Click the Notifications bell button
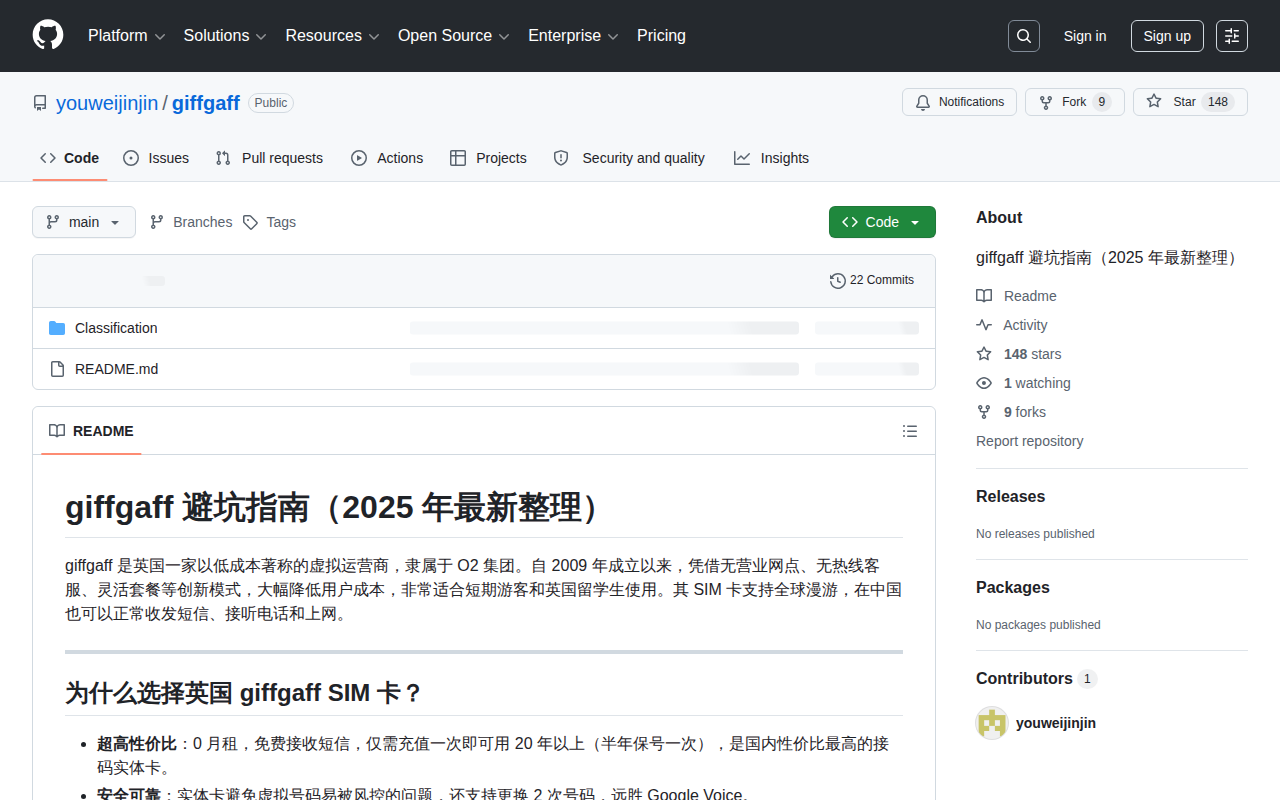The height and width of the screenshot is (800, 1280). tap(959, 102)
